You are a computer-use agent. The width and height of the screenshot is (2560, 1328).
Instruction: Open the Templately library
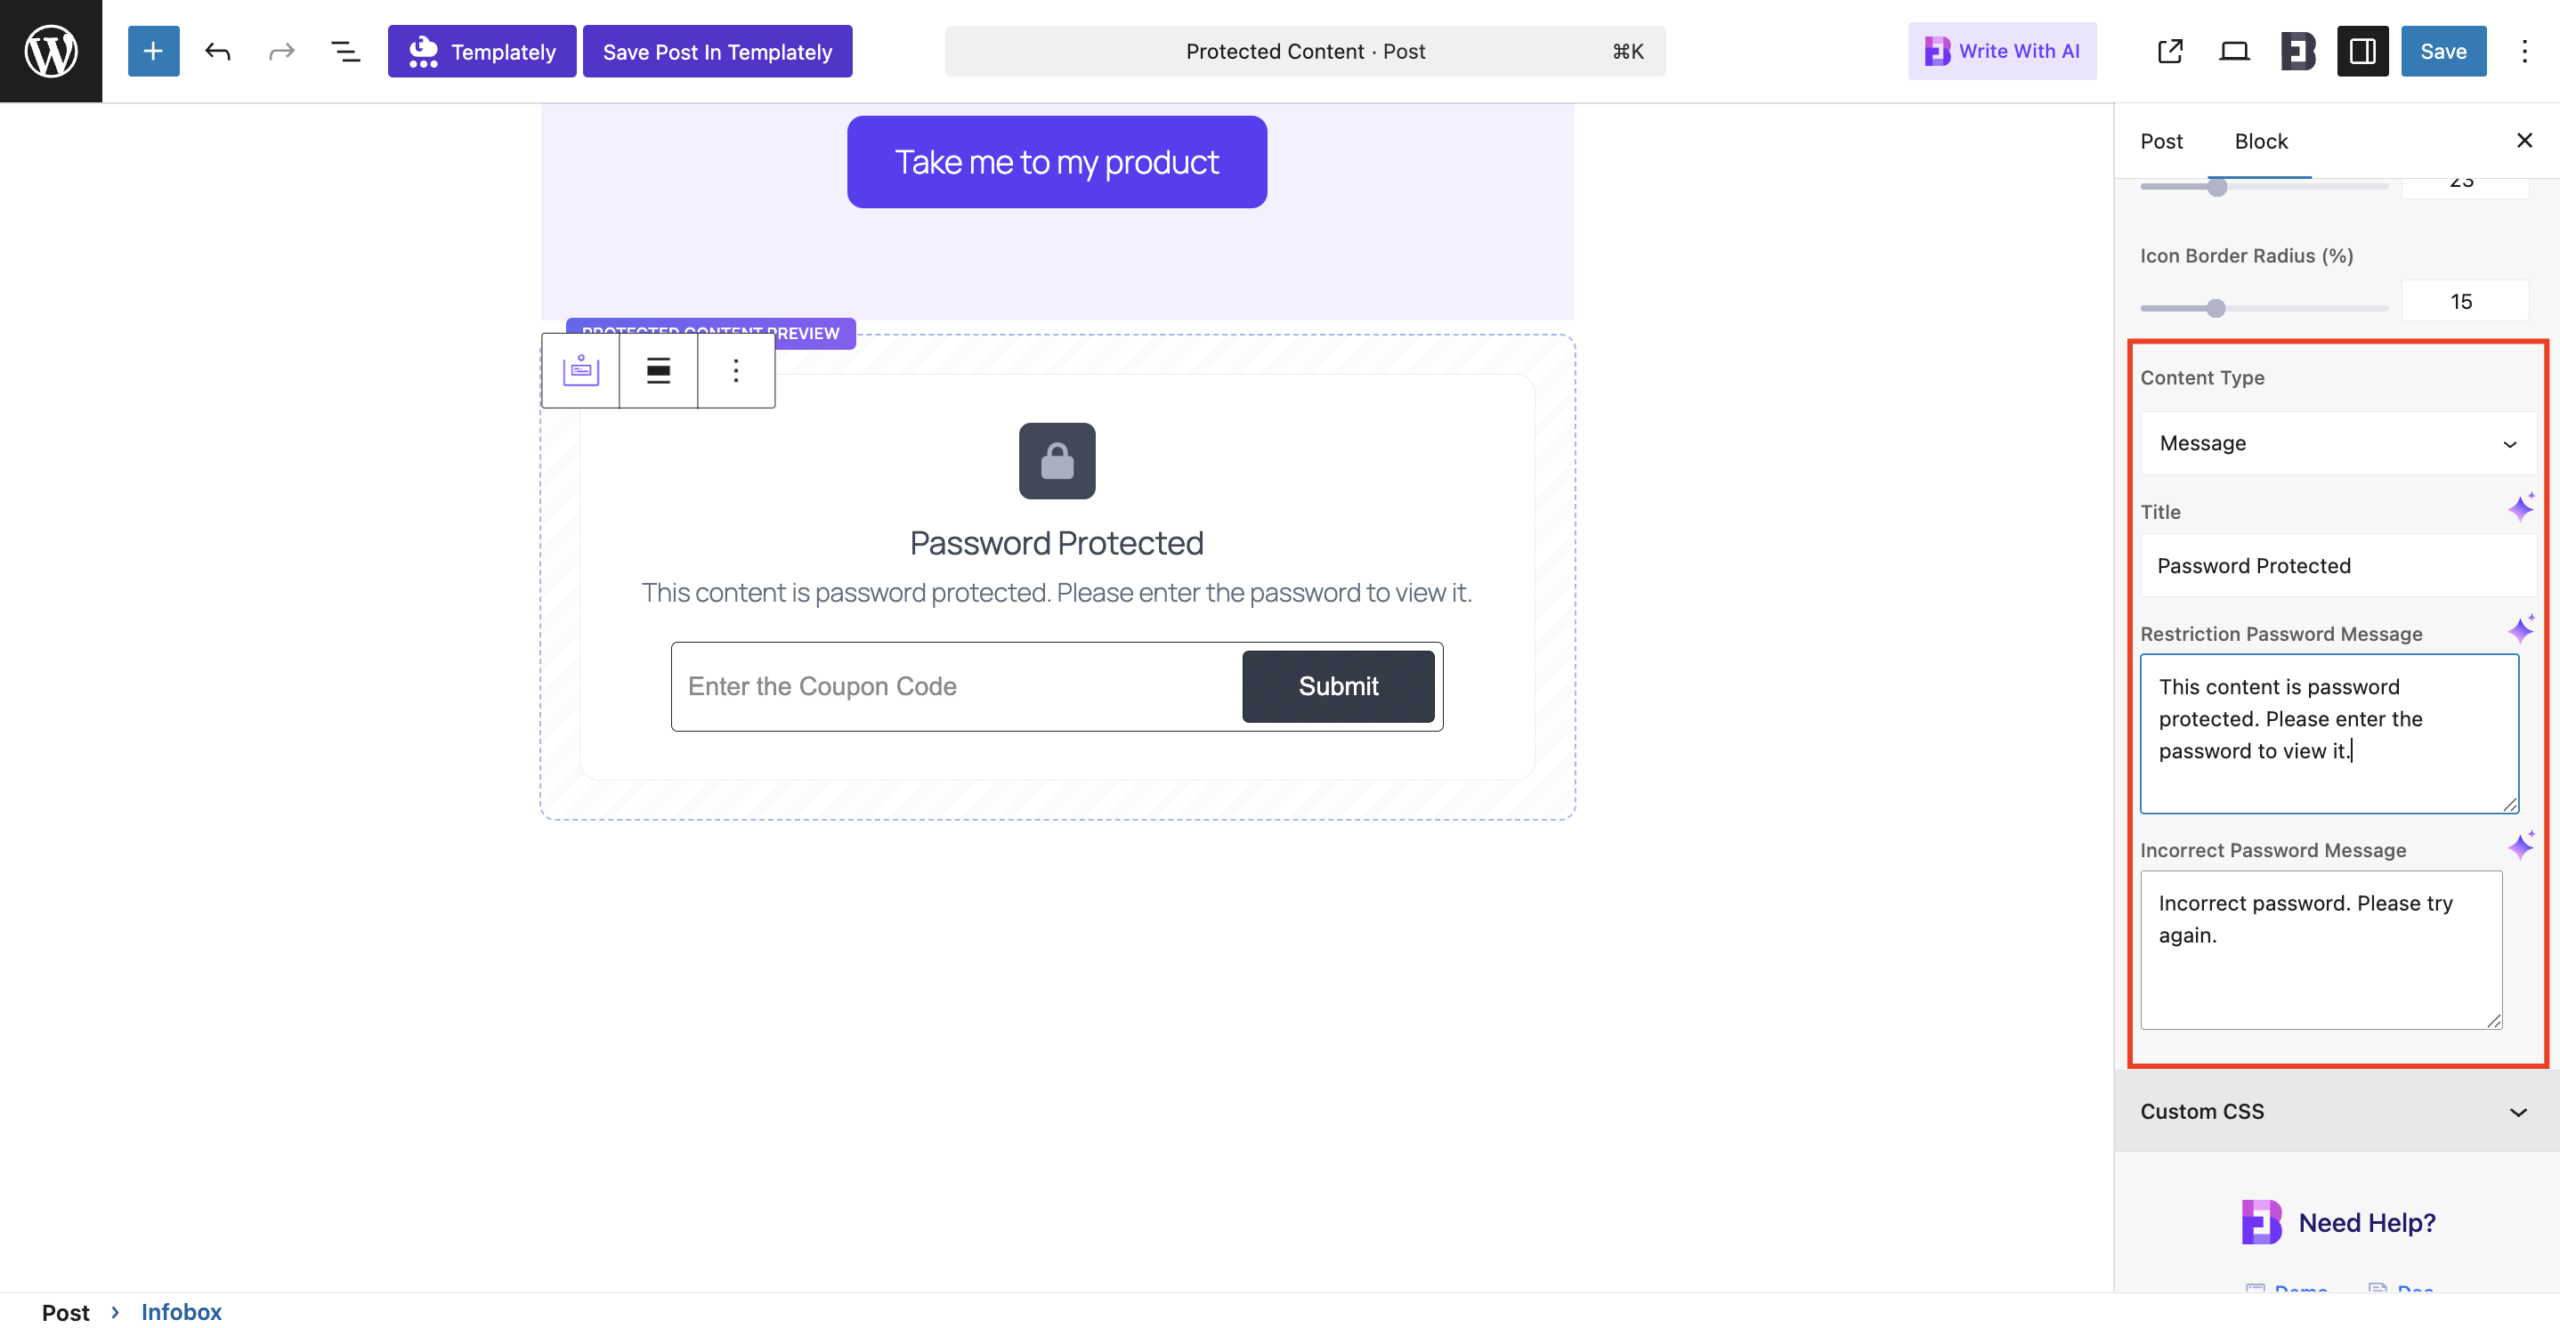pyautogui.click(x=482, y=51)
